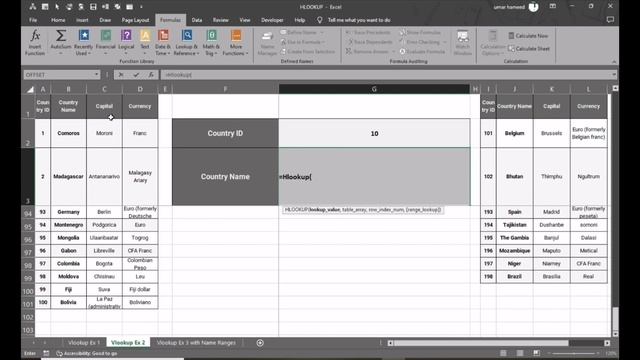This screenshot has width=640, height=360.
Task: Select column F header
Action: click(x=225, y=89)
